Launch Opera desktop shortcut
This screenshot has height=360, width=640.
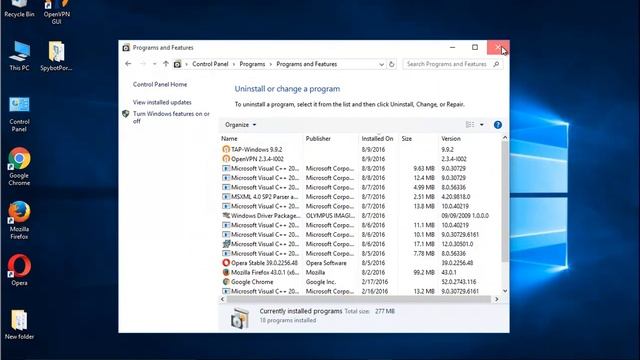[x=19, y=270]
